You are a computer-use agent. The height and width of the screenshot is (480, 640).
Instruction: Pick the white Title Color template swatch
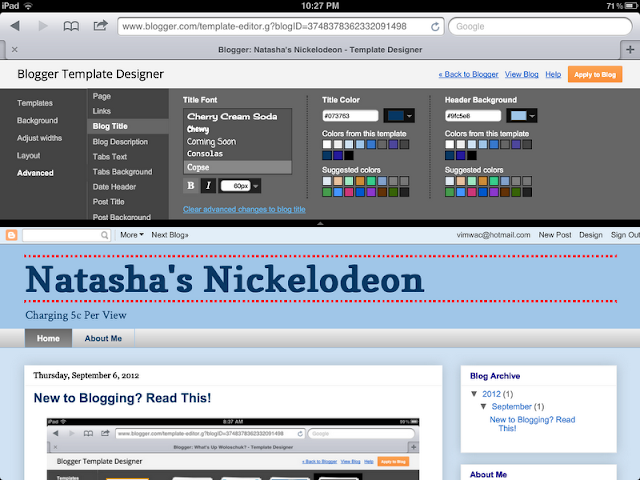[x=327, y=144]
